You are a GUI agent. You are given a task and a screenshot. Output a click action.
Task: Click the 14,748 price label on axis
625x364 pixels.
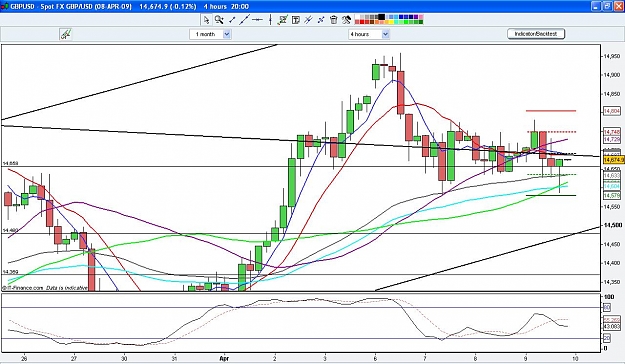coord(612,132)
